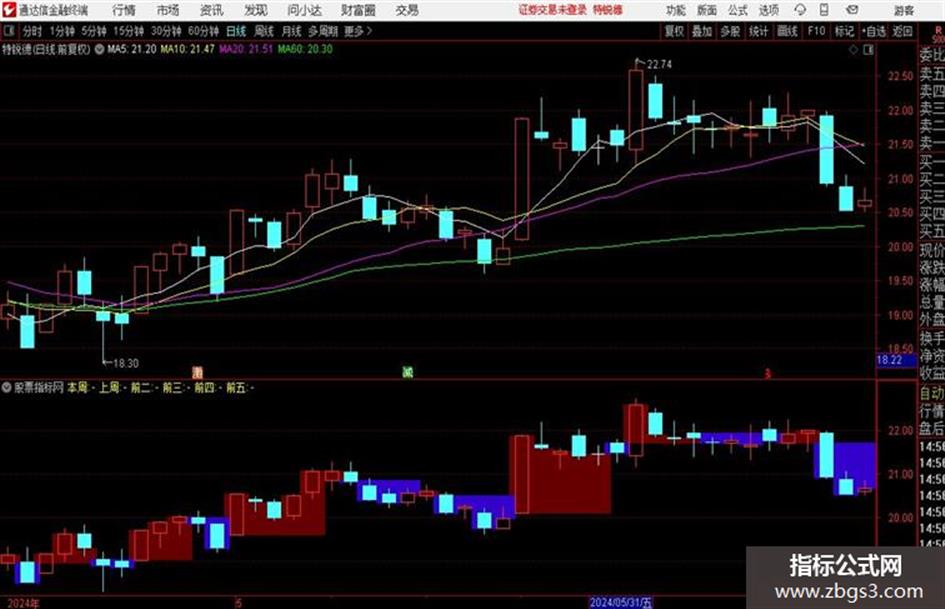Click the 叠加 overlay button
Image resolution: width=945 pixels, height=609 pixels.
tap(702, 31)
